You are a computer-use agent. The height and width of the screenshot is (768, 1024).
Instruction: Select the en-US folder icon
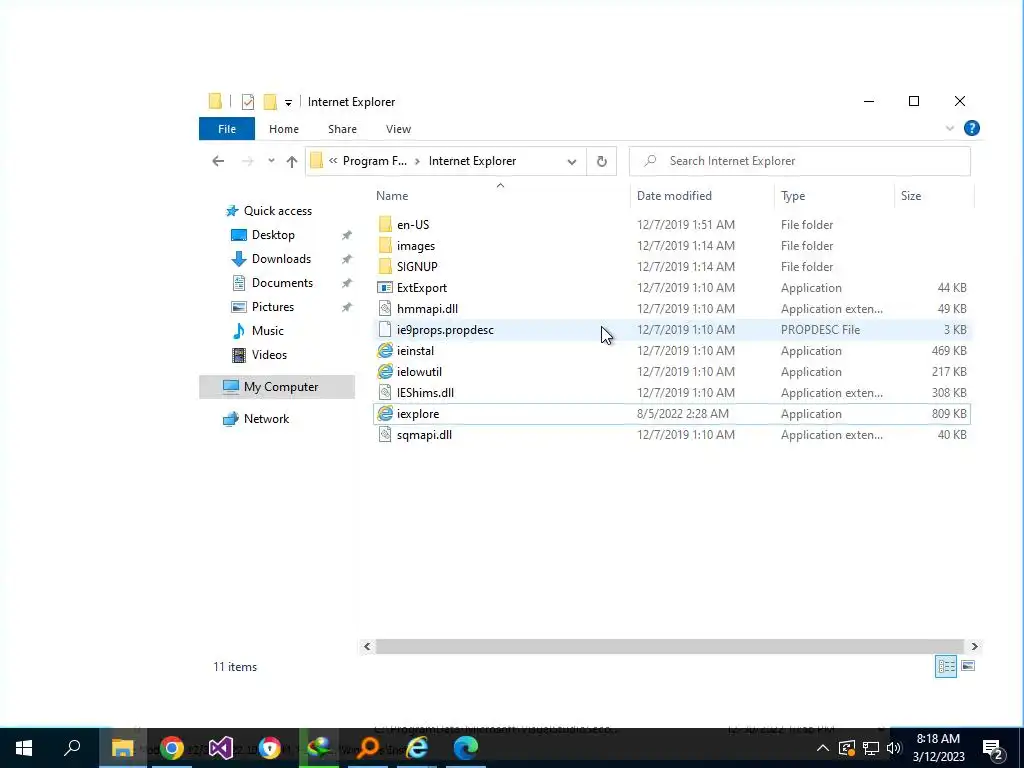pyautogui.click(x=385, y=225)
